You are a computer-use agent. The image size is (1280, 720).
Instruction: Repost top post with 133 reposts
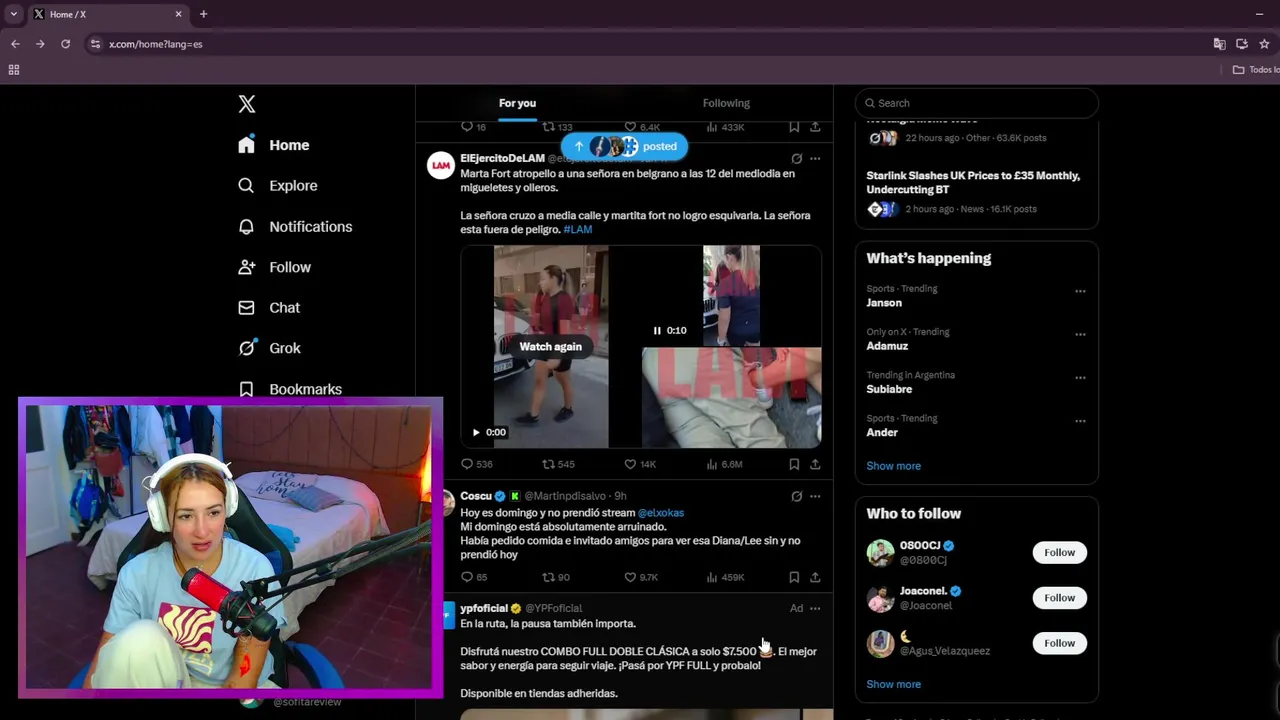[557, 127]
